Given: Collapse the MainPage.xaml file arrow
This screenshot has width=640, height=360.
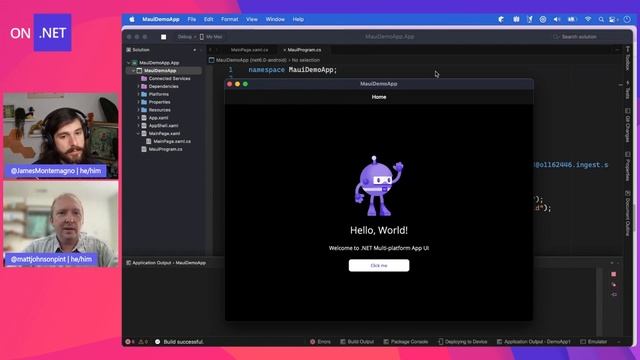Looking at the screenshot, I should pyautogui.click(x=138, y=133).
